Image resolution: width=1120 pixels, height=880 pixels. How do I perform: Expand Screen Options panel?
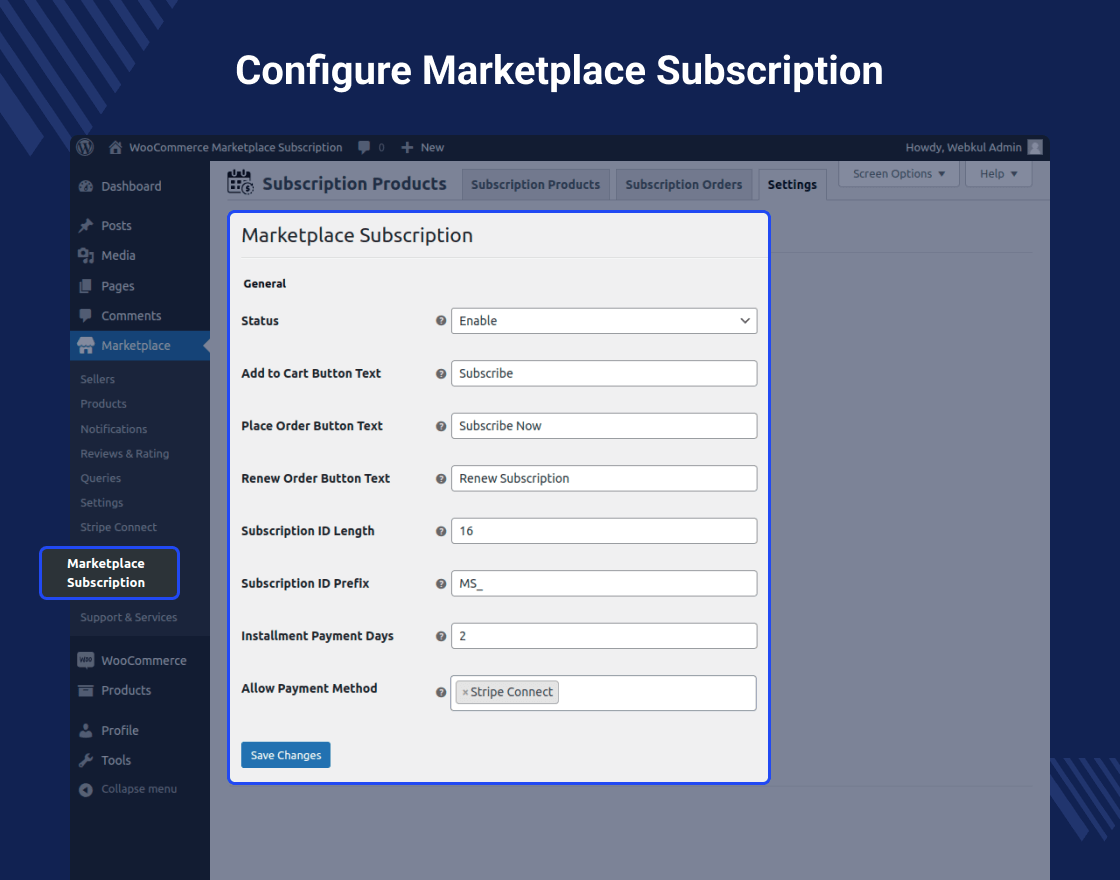click(899, 174)
